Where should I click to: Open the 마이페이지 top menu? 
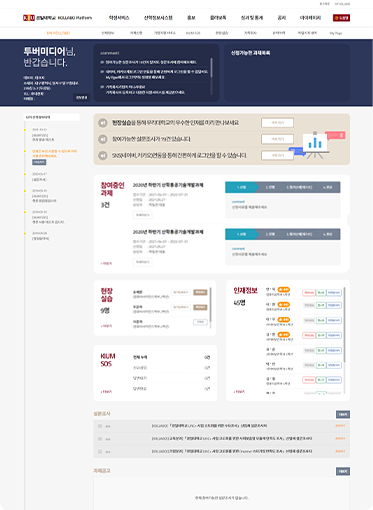[310, 18]
